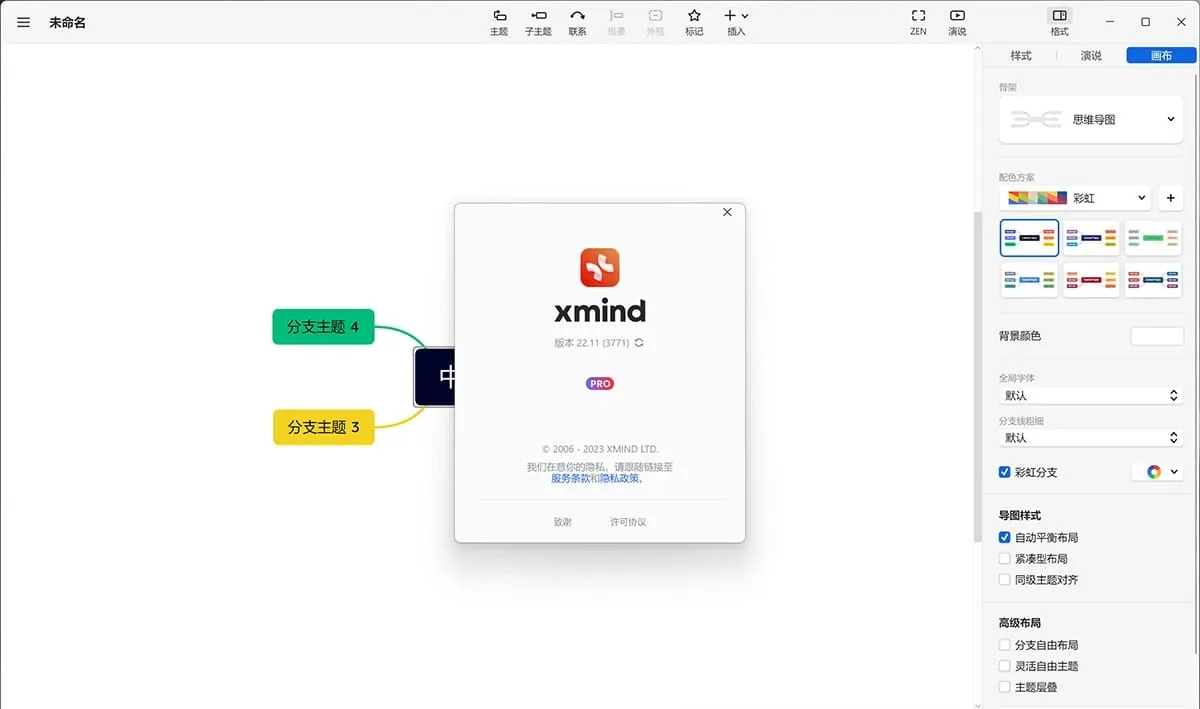Open 分支线粗细 dropdown
Screen dimensions: 1200x709
click(1091, 438)
